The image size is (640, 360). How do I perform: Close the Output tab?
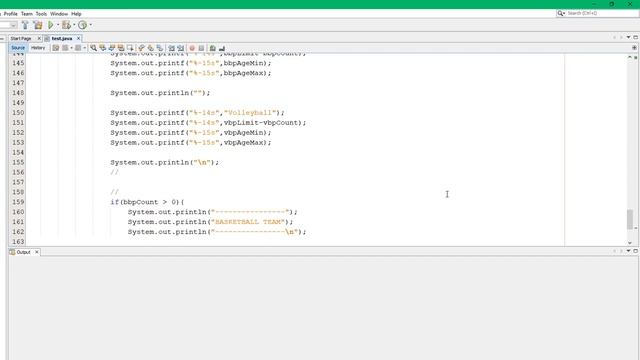(37, 252)
